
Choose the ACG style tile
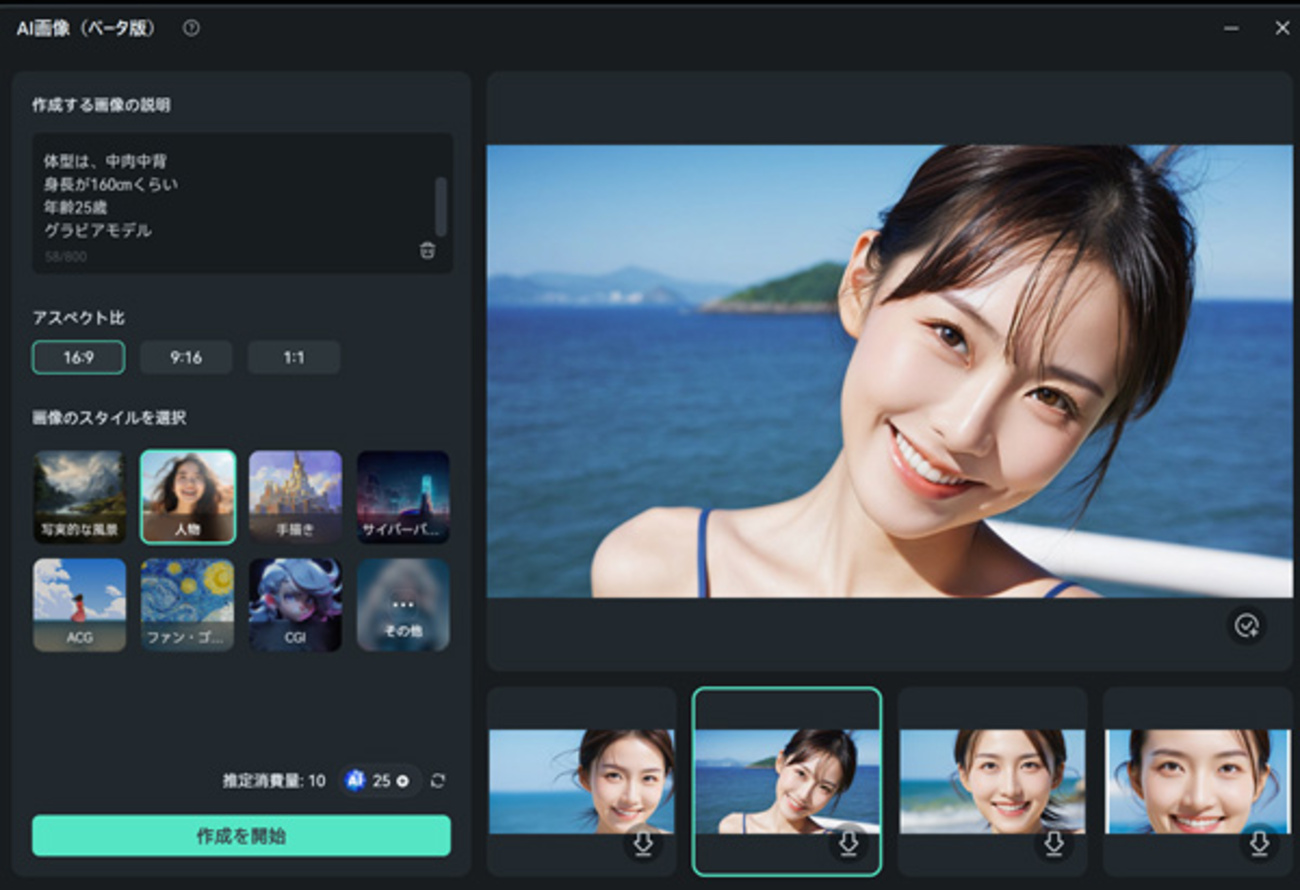click(x=79, y=605)
